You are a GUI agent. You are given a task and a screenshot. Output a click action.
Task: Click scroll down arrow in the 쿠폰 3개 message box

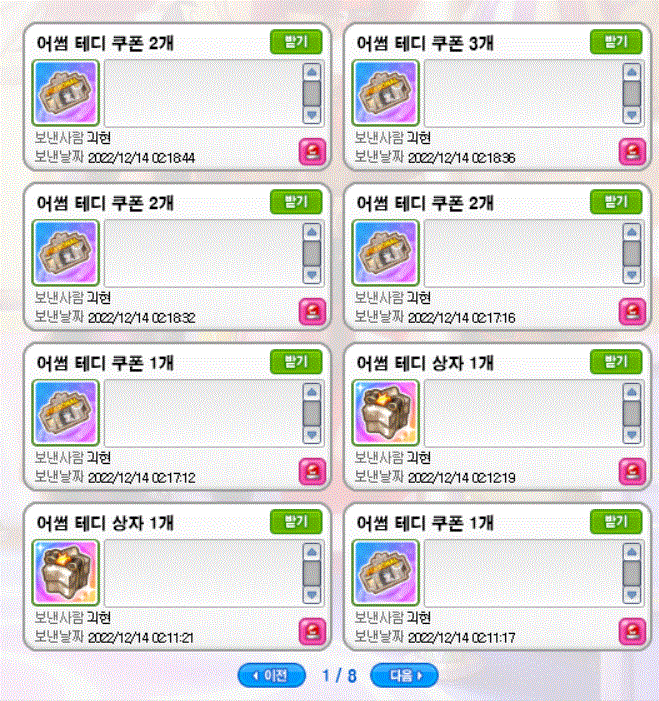coord(632,115)
